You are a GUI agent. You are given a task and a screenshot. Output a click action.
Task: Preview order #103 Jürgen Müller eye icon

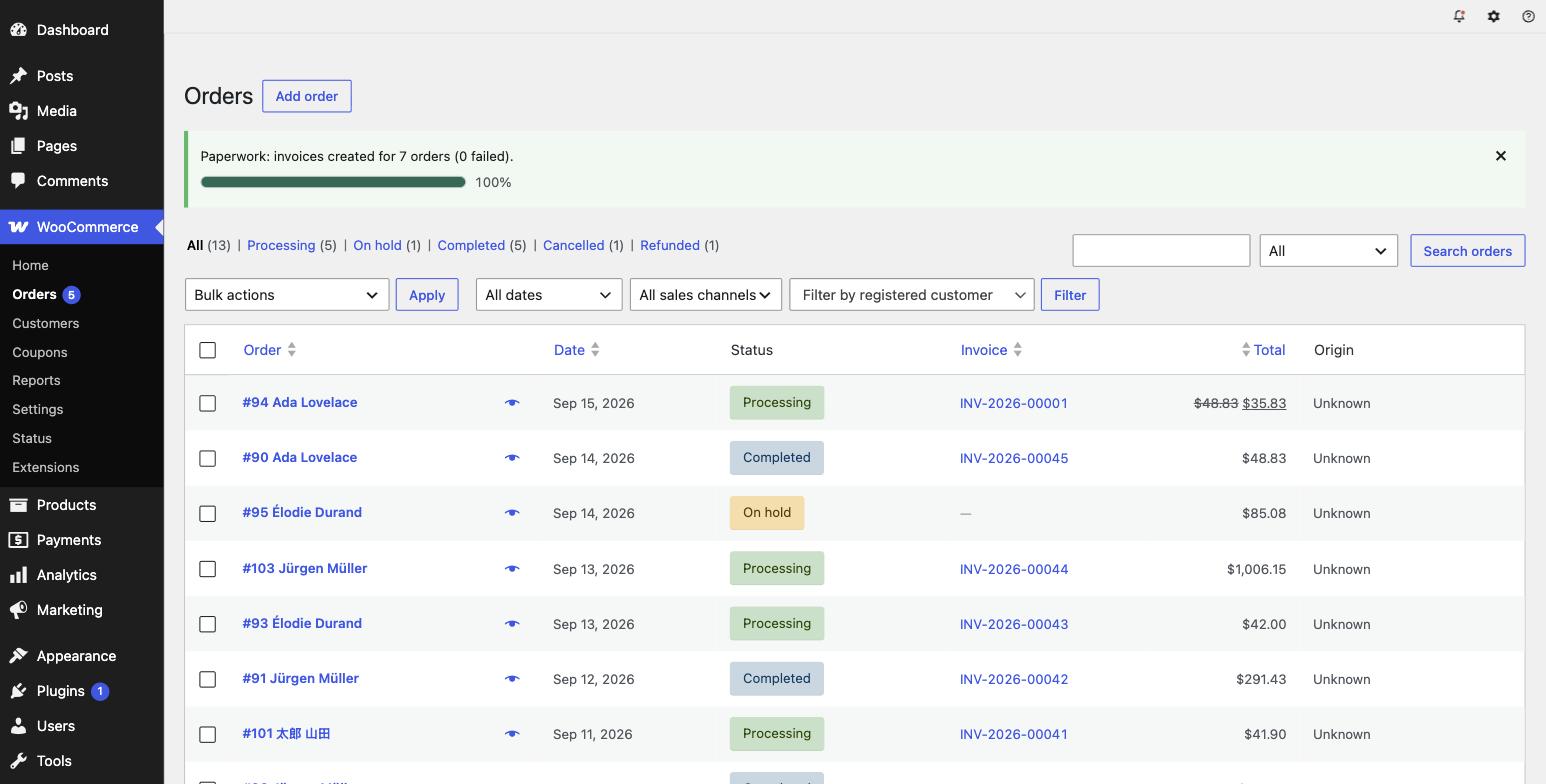[x=512, y=569]
